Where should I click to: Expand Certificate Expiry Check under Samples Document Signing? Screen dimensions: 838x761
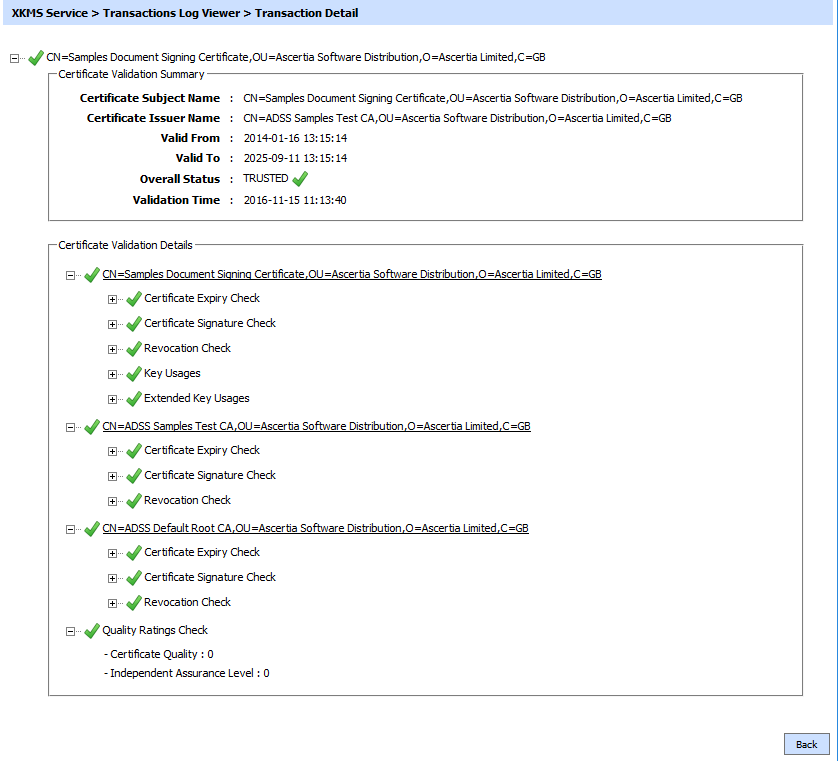112,299
